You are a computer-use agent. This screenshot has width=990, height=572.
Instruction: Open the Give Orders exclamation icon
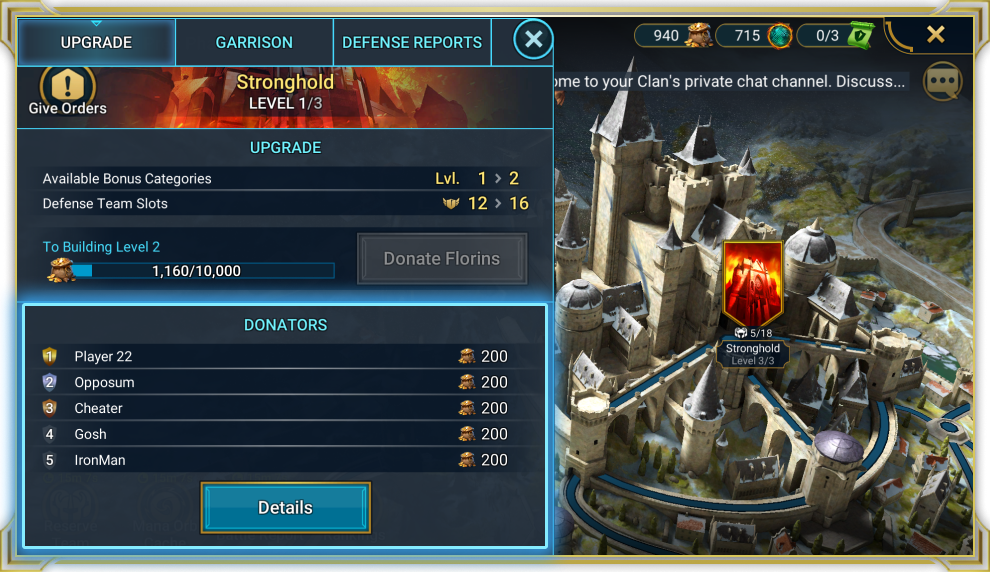(68, 84)
